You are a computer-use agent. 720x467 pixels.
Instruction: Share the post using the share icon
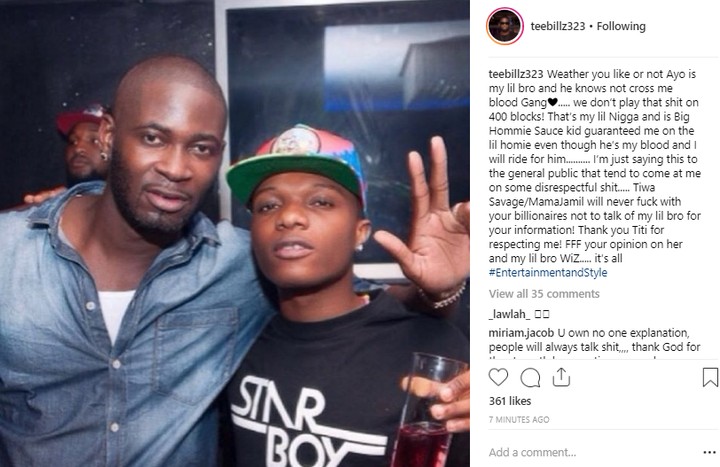561,377
